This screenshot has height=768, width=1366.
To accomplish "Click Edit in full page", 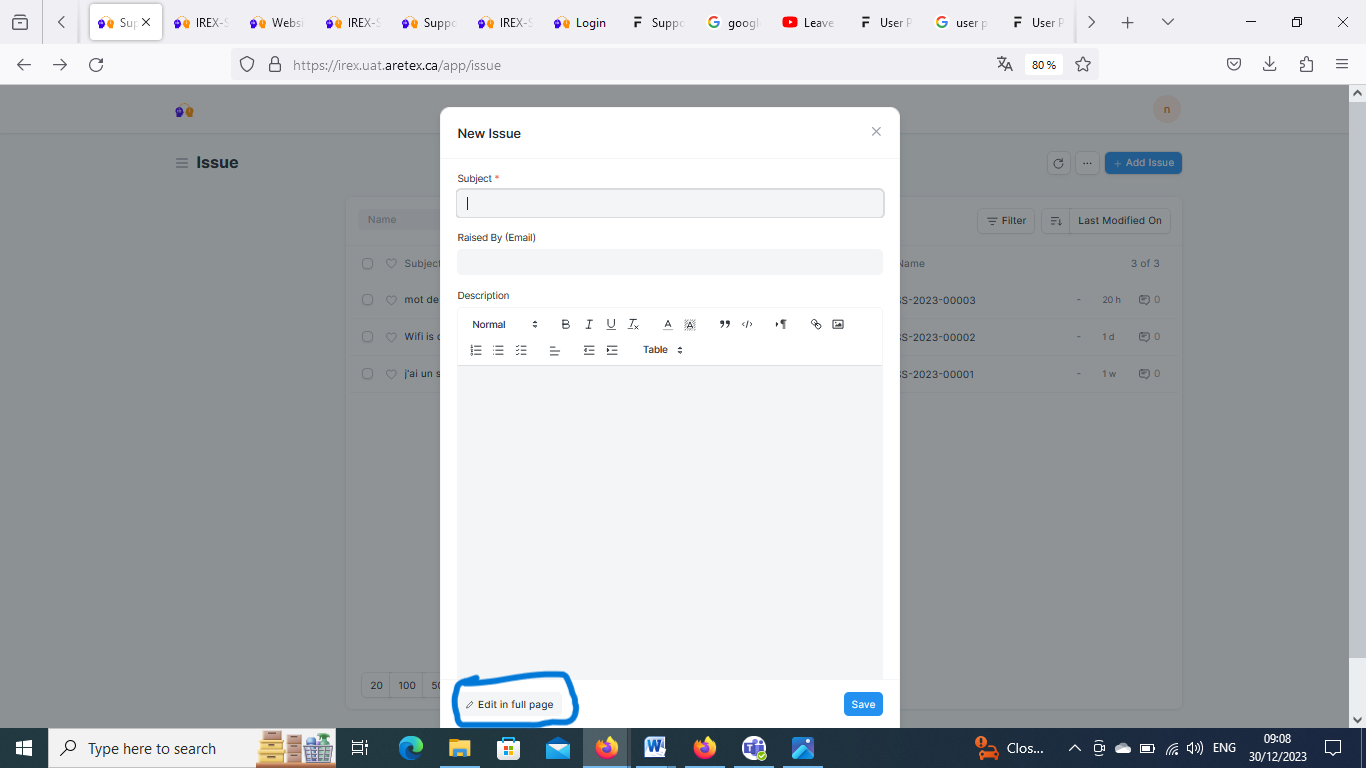I will click(509, 705).
